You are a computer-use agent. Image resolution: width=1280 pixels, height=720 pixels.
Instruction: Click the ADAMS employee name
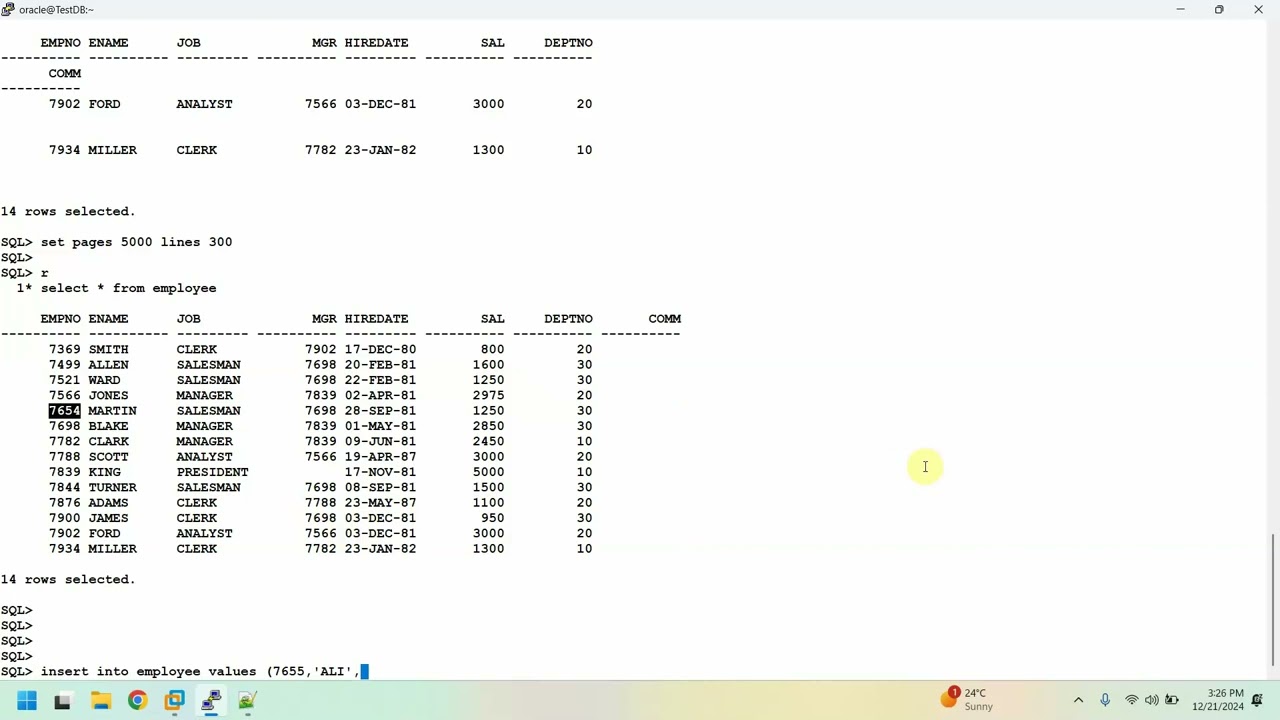pyautogui.click(x=108, y=503)
